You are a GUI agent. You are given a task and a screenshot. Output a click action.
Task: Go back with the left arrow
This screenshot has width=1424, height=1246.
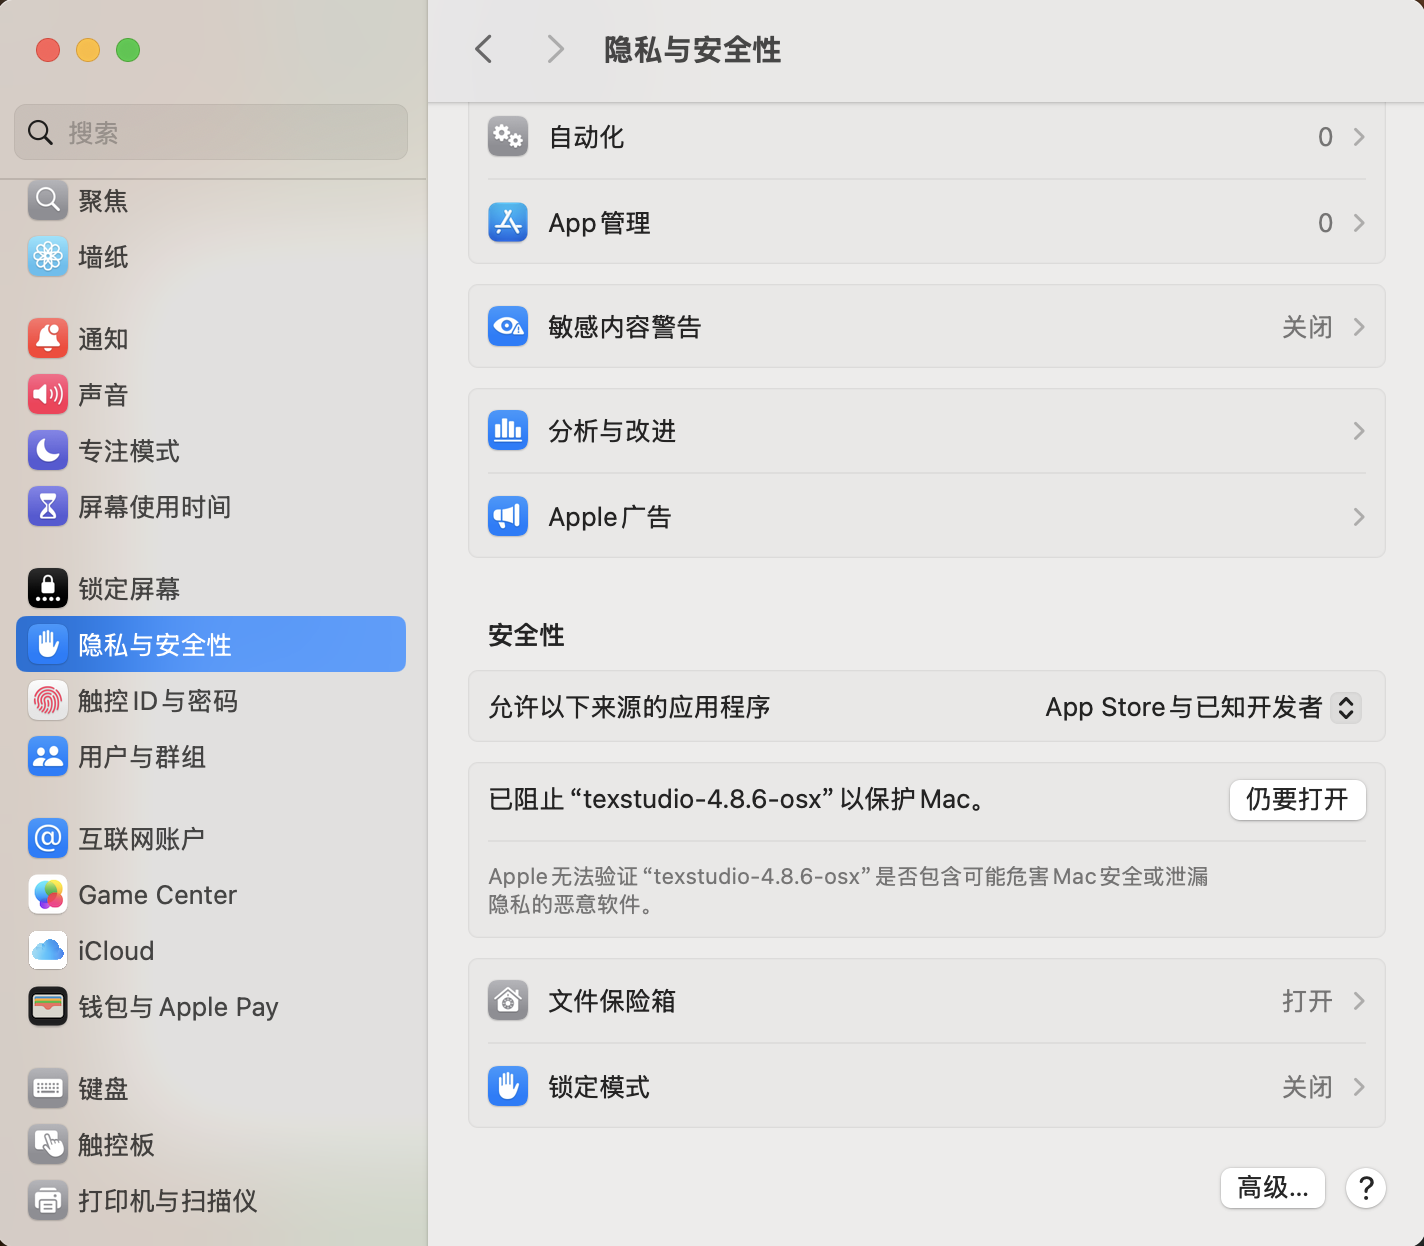484,49
